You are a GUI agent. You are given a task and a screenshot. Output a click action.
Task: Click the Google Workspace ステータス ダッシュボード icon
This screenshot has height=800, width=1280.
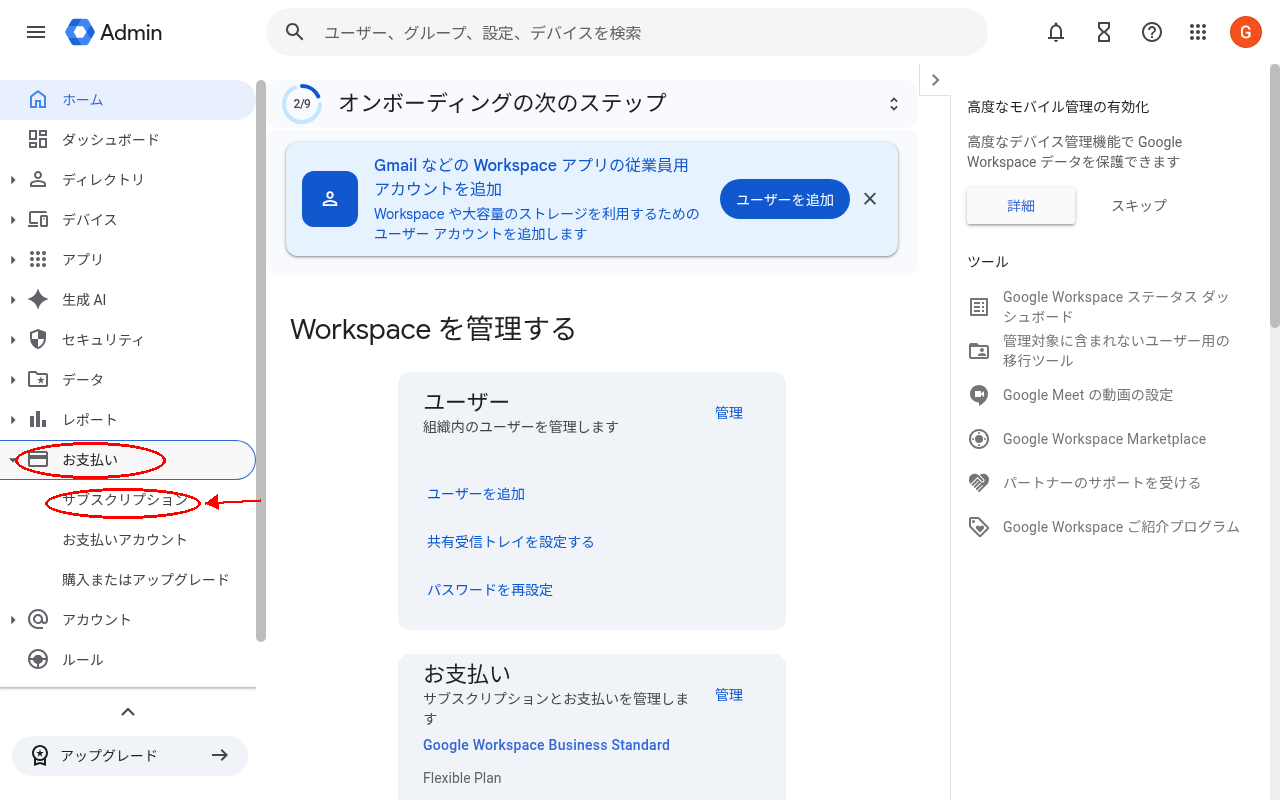point(978,306)
